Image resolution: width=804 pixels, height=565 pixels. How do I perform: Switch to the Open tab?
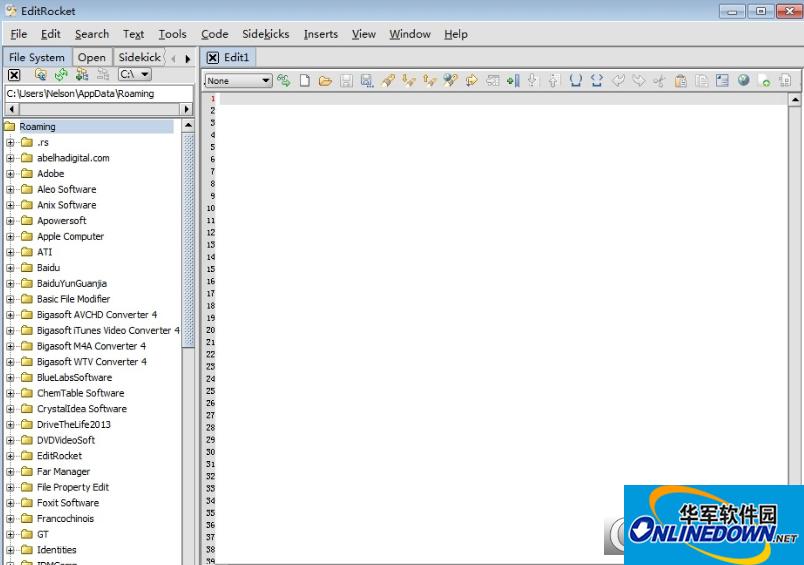click(x=92, y=57)
